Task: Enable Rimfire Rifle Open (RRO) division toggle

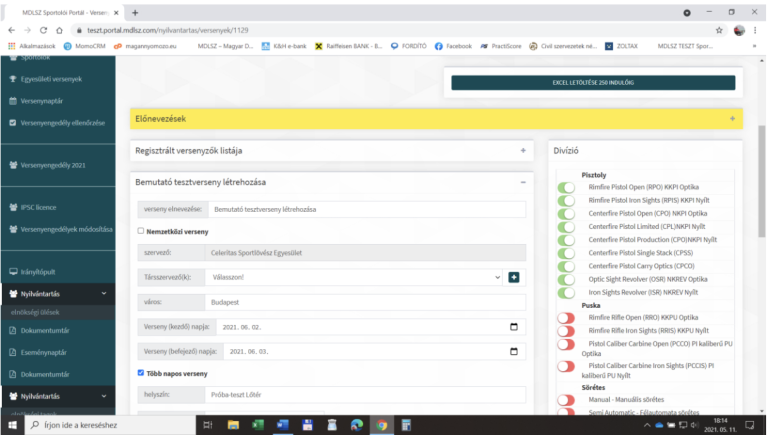Action: [x=567, y=318]
